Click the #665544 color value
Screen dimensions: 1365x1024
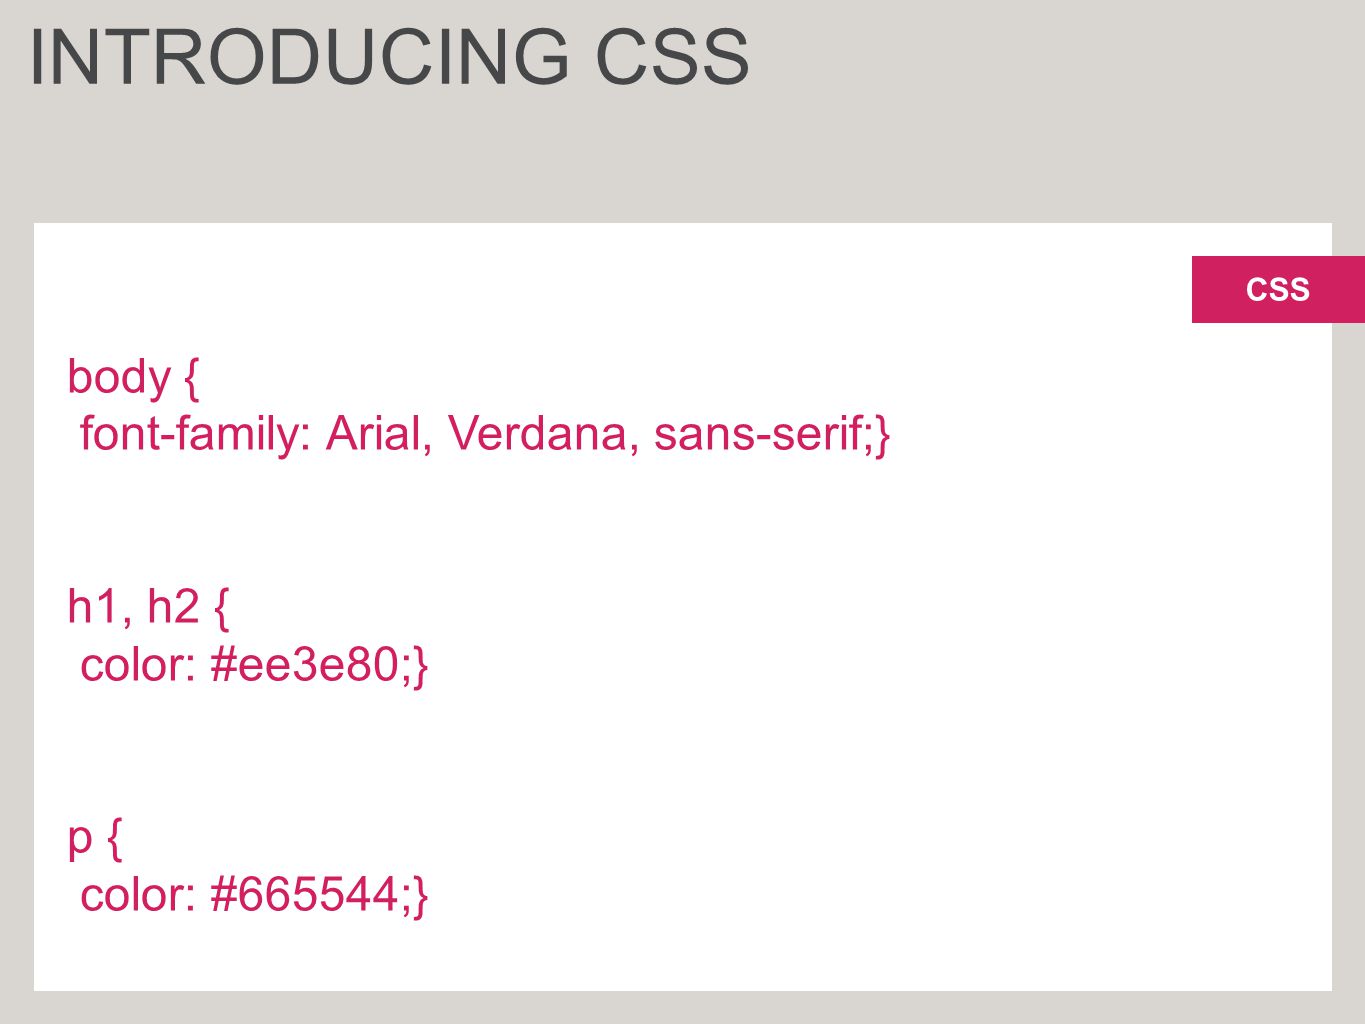[x=305, y=895]
